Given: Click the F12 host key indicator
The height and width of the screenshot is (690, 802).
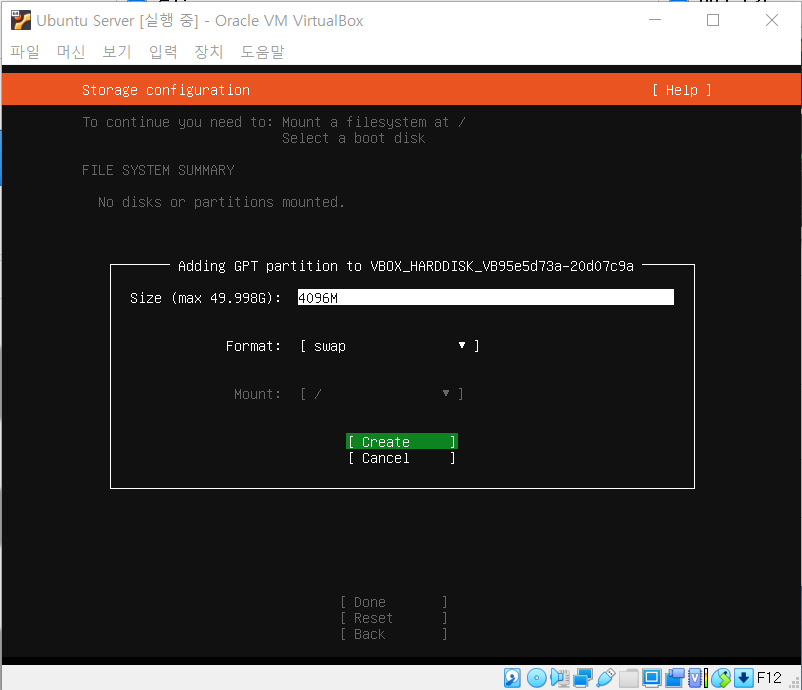Looking at the screenshot, I should coord(769,678).
